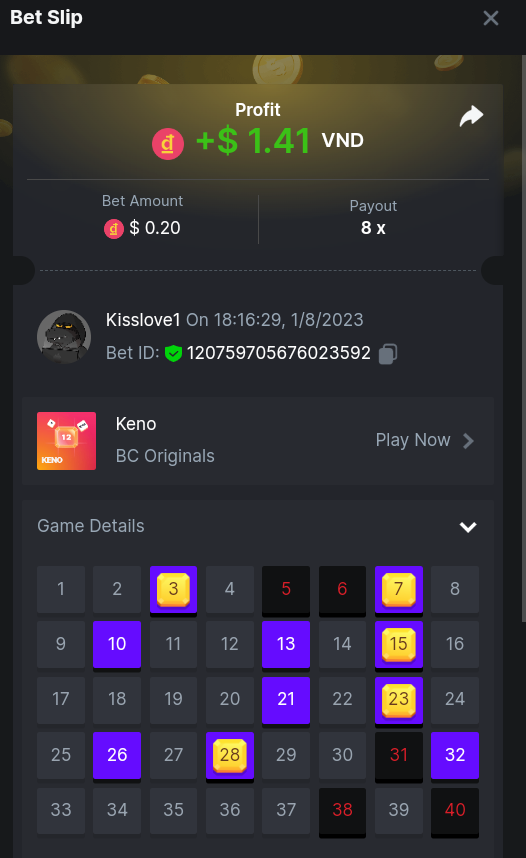This screenshot has width=526, height=858.
Task: Click the gold gem tile 28
Action: (230, 756)
